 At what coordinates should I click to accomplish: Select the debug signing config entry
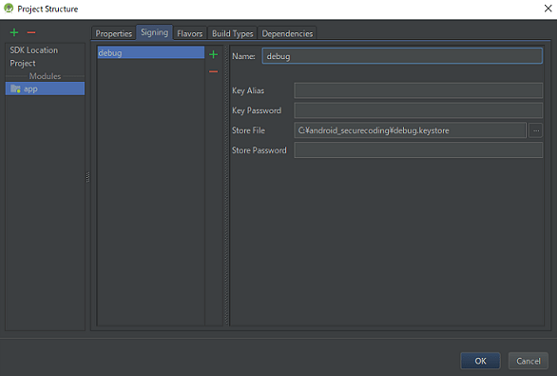pos(151,53)
